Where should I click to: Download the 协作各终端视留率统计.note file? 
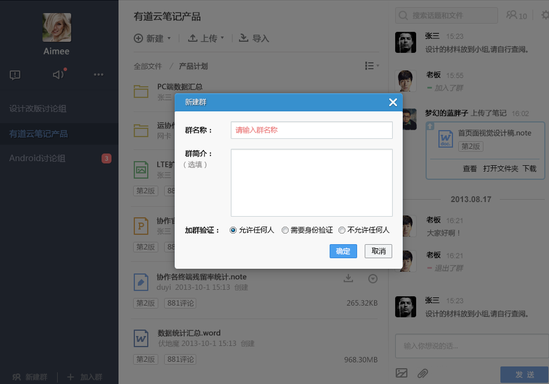tap(348, 278)
